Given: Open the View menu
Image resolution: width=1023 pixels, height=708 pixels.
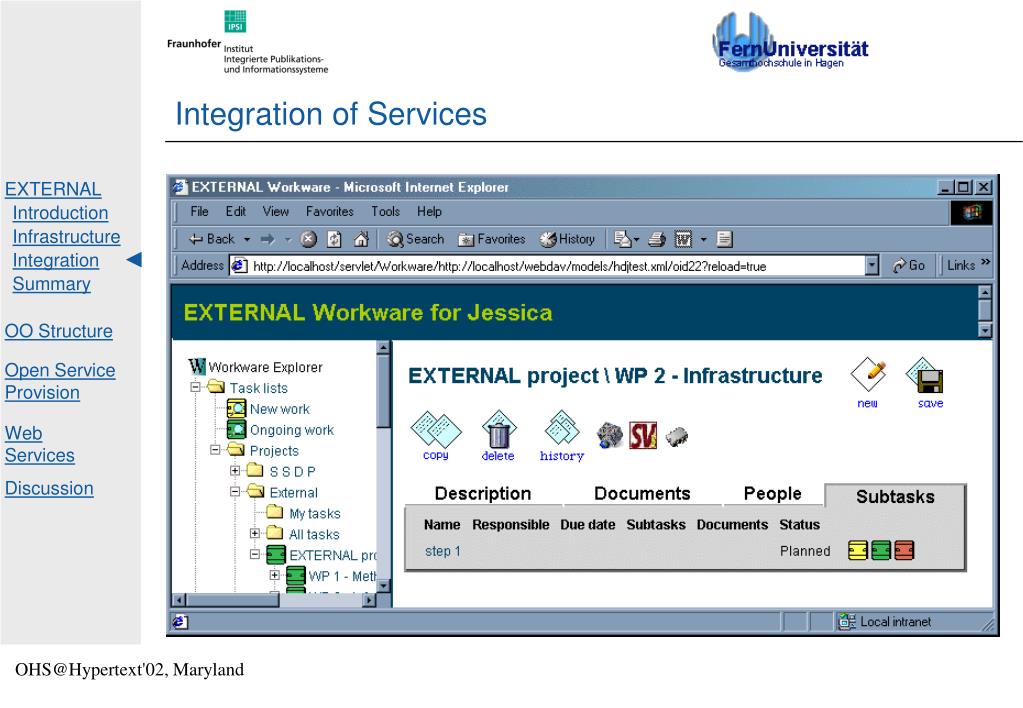Looking at the screenshot, I should point(275,211).
